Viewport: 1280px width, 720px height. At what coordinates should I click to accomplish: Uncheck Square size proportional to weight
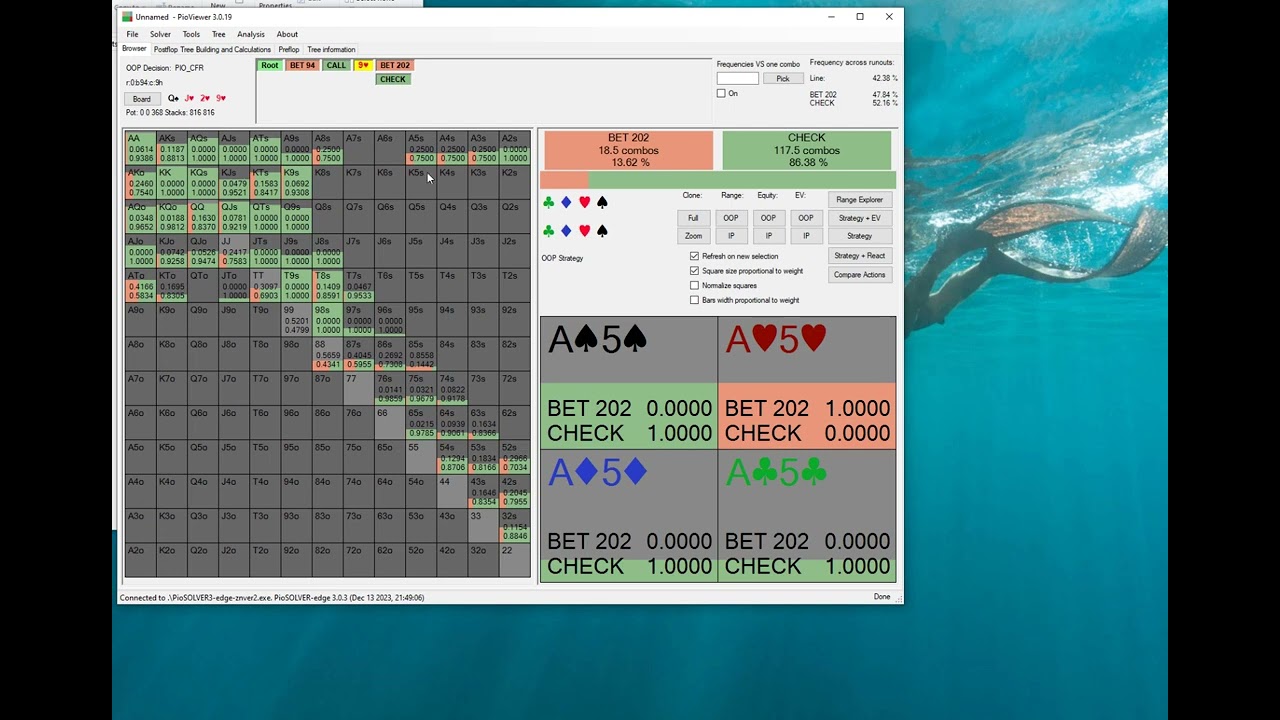tap(694, 271)
